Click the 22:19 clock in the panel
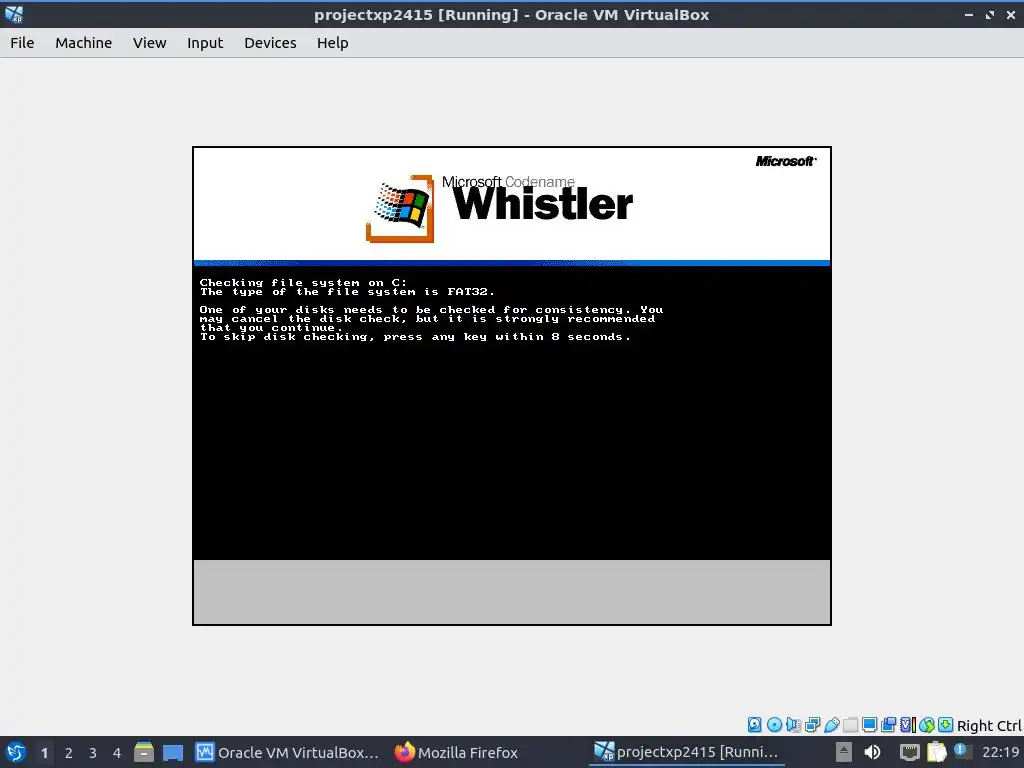Image resolution: width=1024 pixels, height=768 pixels. pyautogui.click(x=1000, y=753)
